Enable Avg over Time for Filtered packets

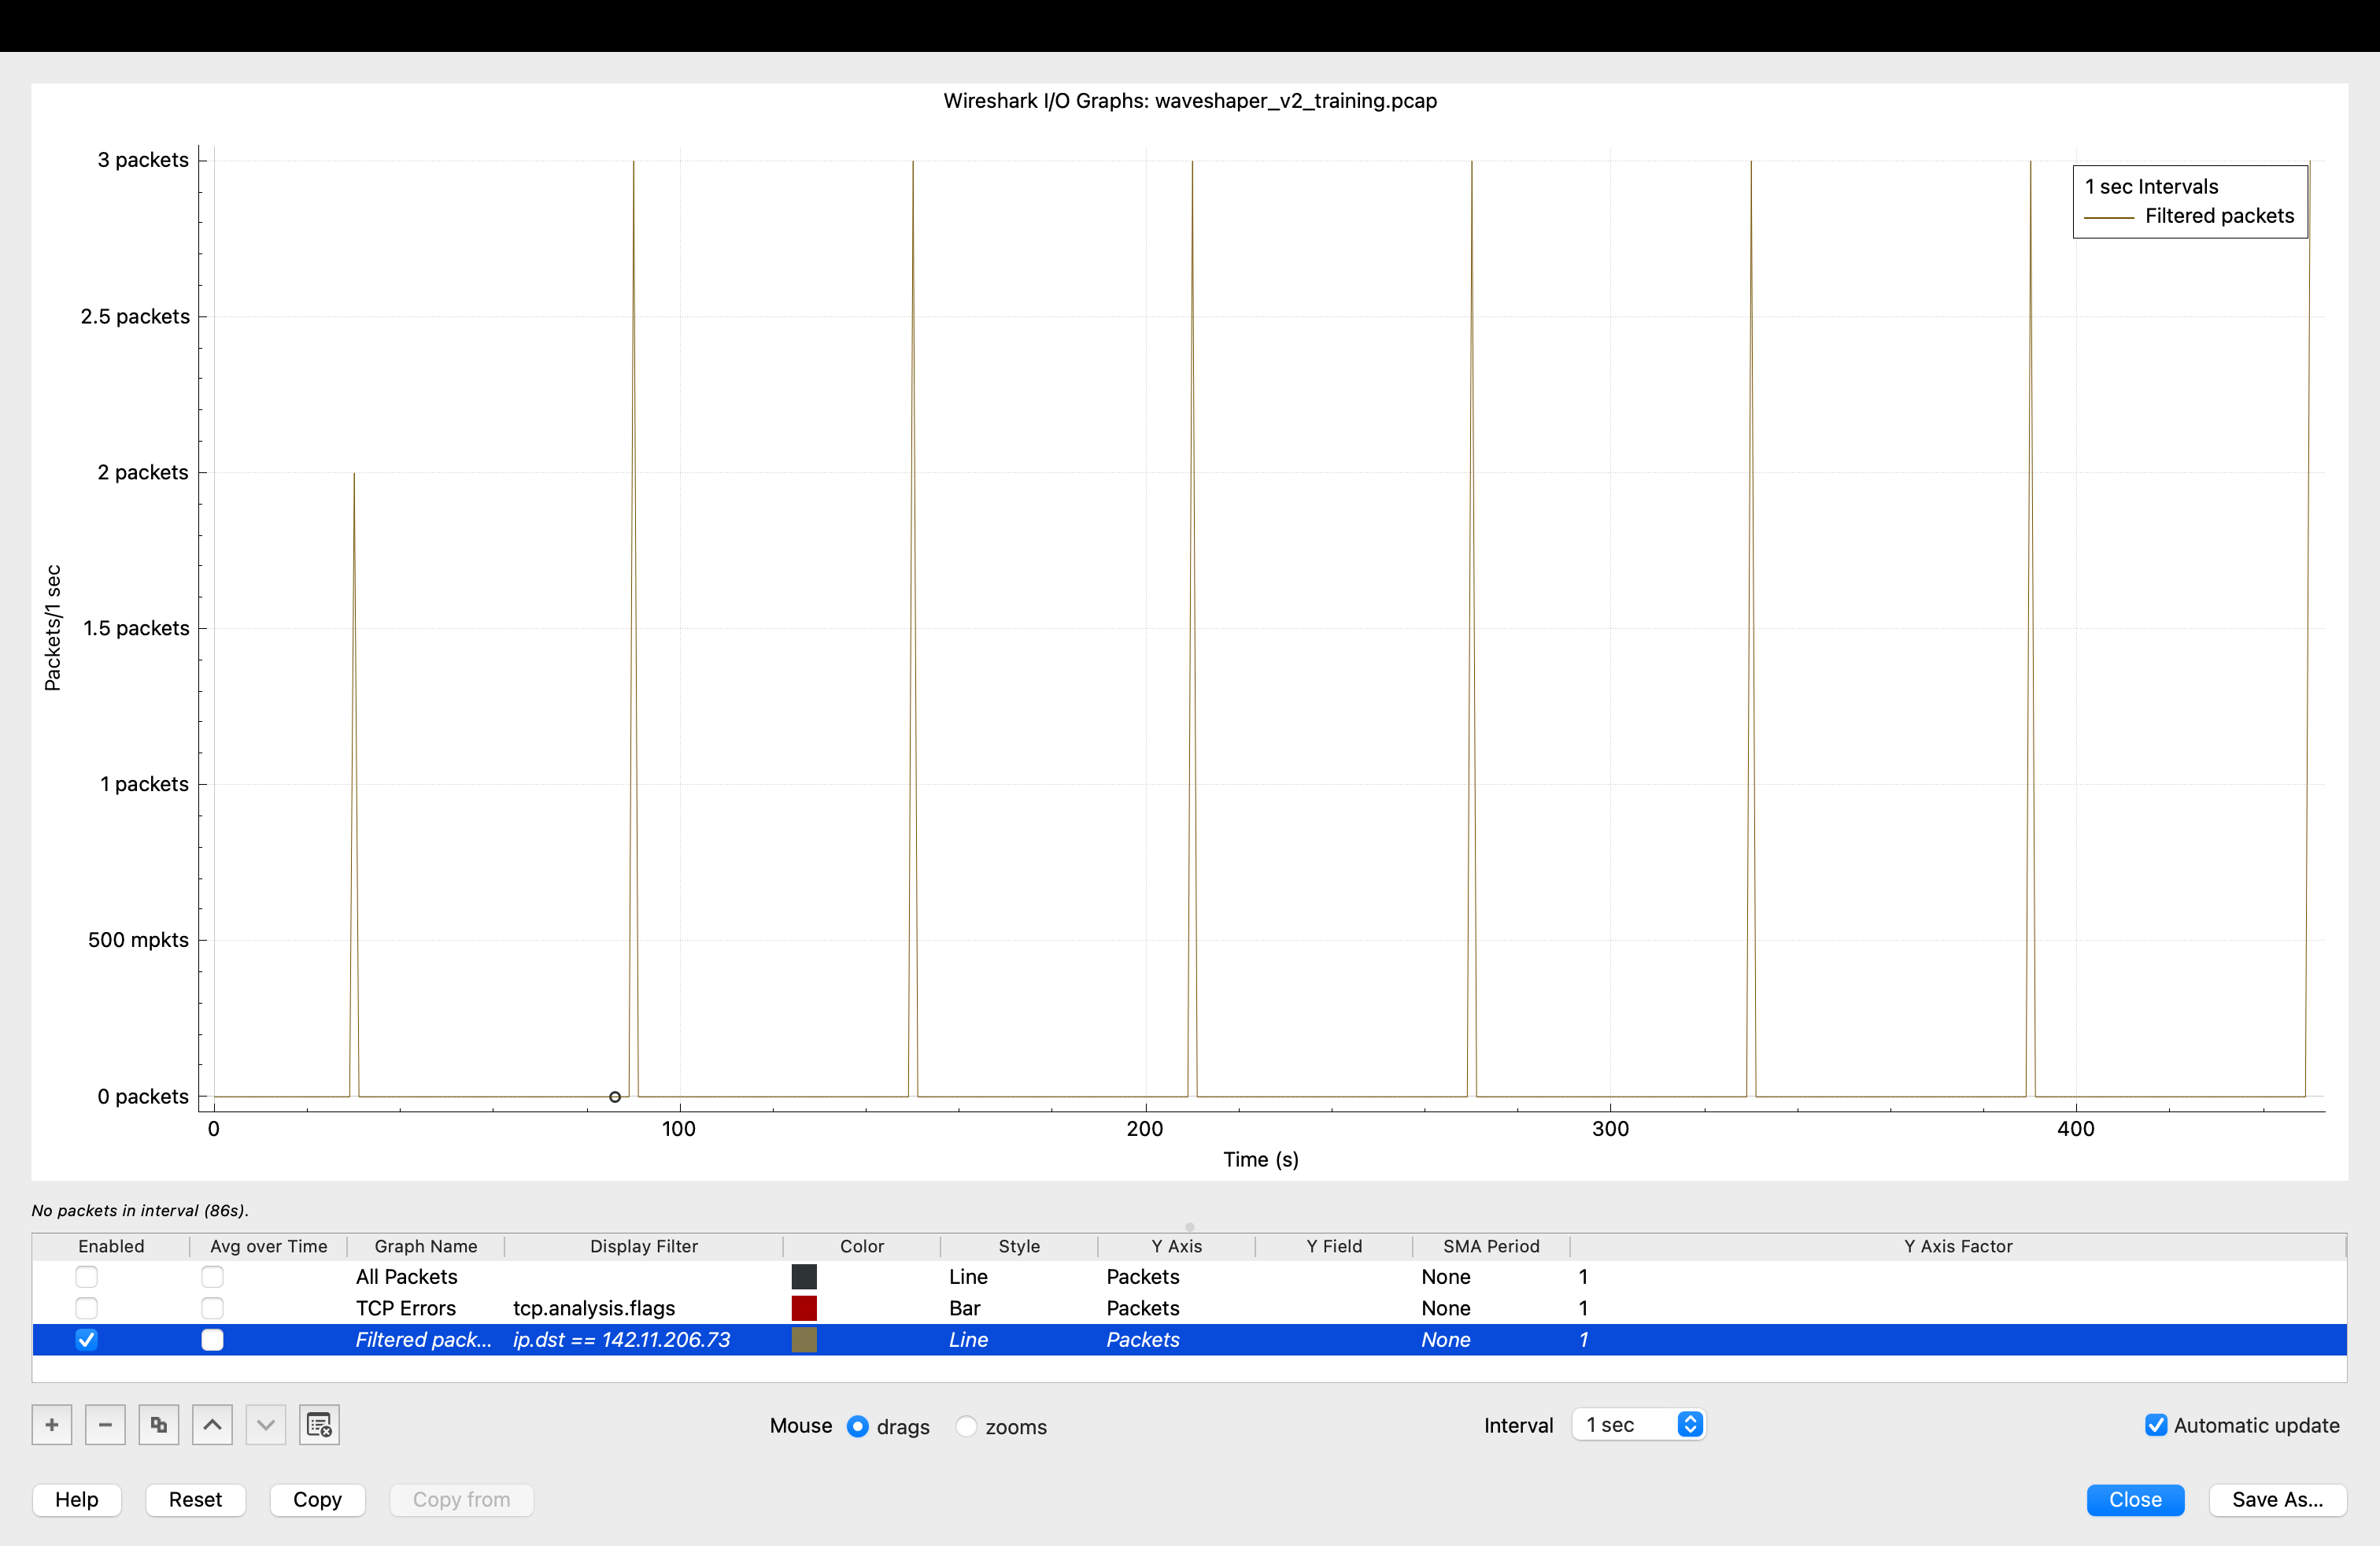point(212,1340)
